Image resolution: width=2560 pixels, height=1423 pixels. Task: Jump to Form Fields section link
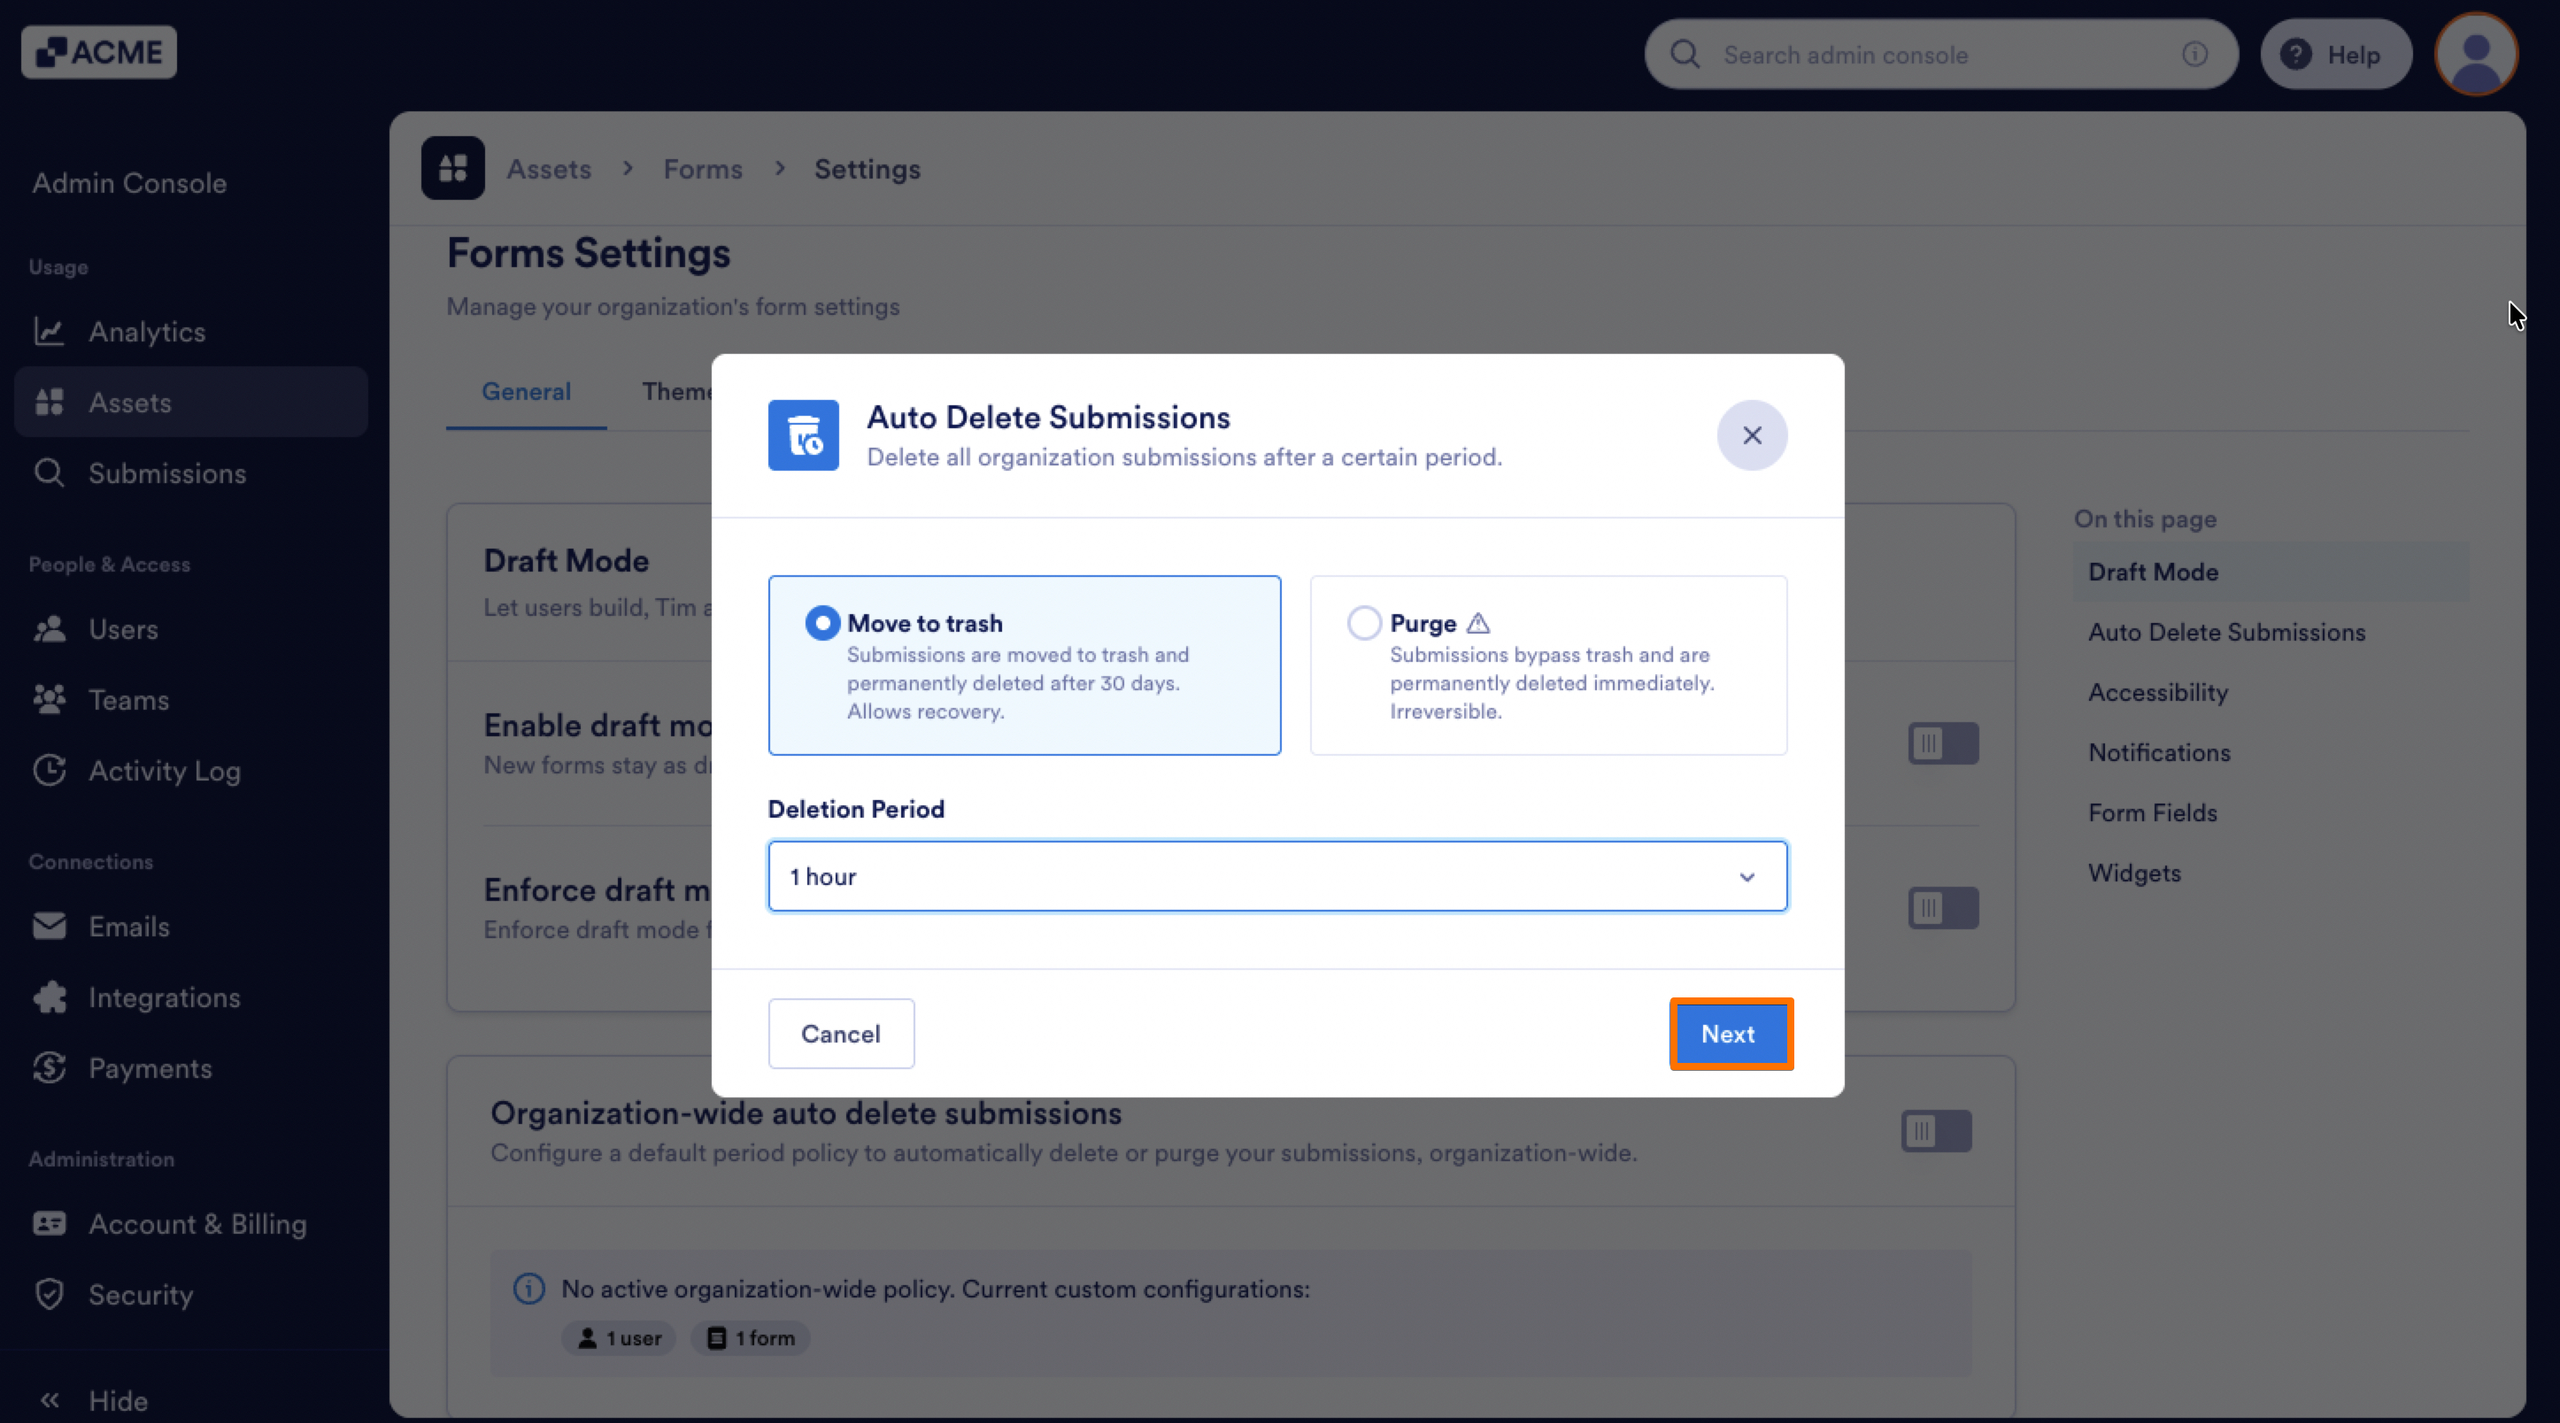tap(2152, 812)
